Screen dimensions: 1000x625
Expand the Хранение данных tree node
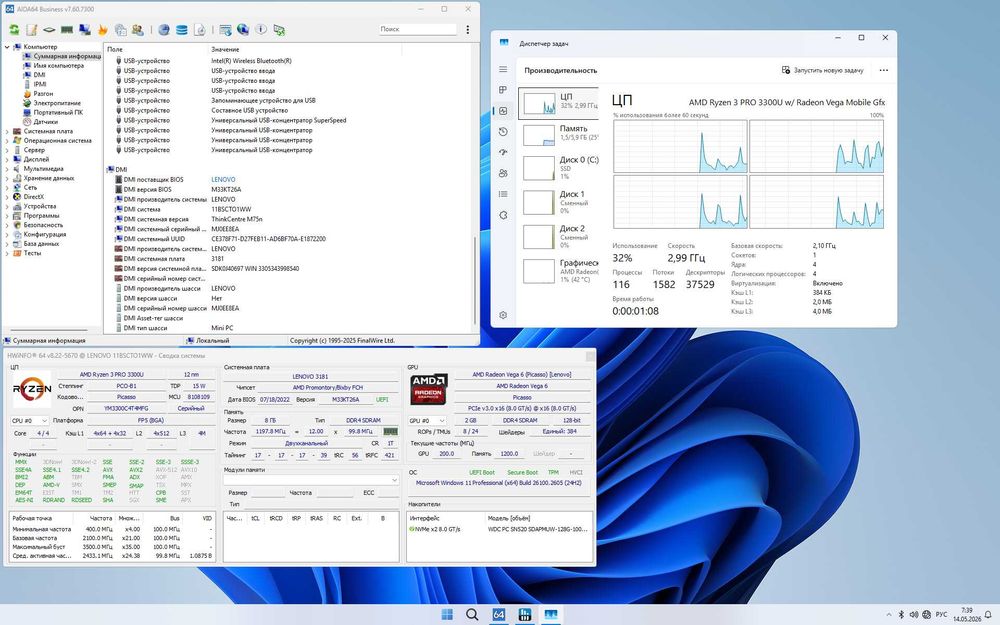point(7,178)
